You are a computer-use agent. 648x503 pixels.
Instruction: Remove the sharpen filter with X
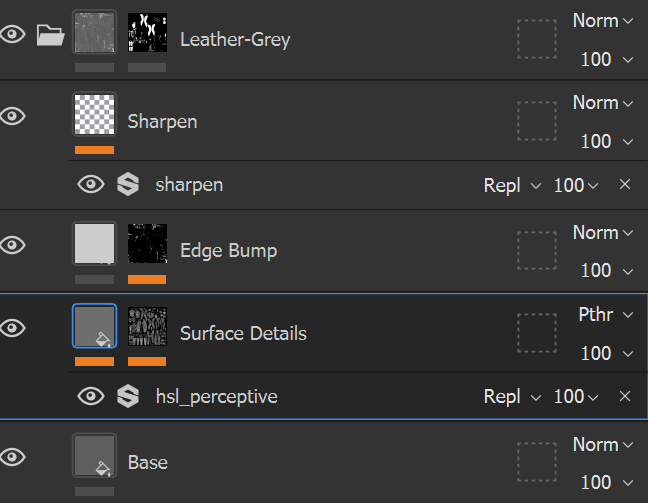(625, 185)
